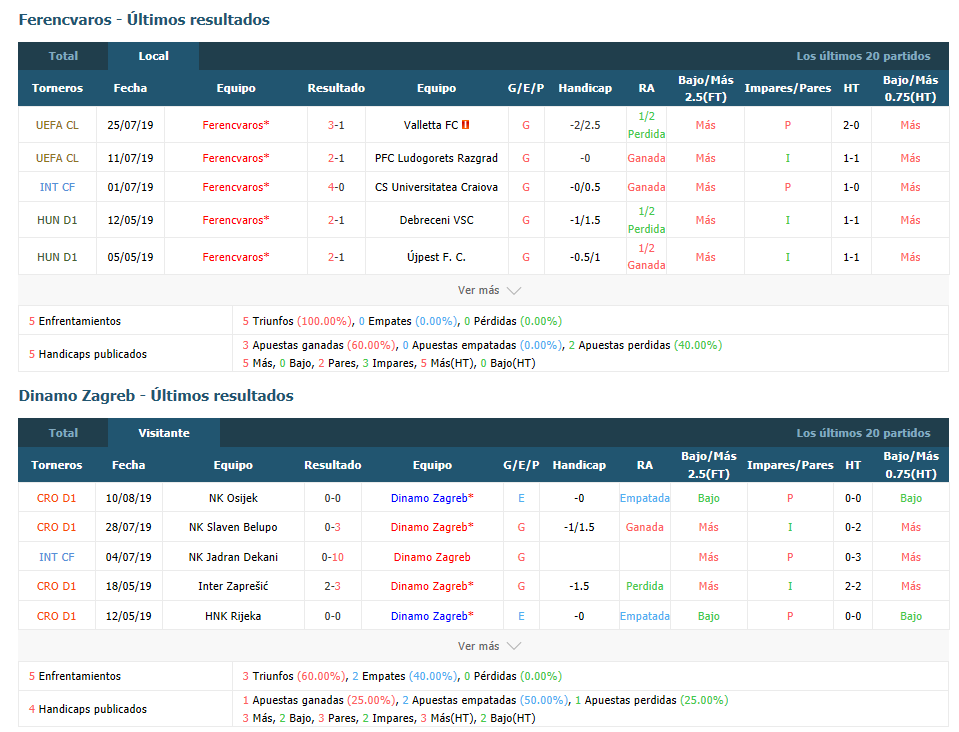Open UEFA CL tournament on 11/07/19 row
The image size is (959, 732).
[x=57, y=158]
